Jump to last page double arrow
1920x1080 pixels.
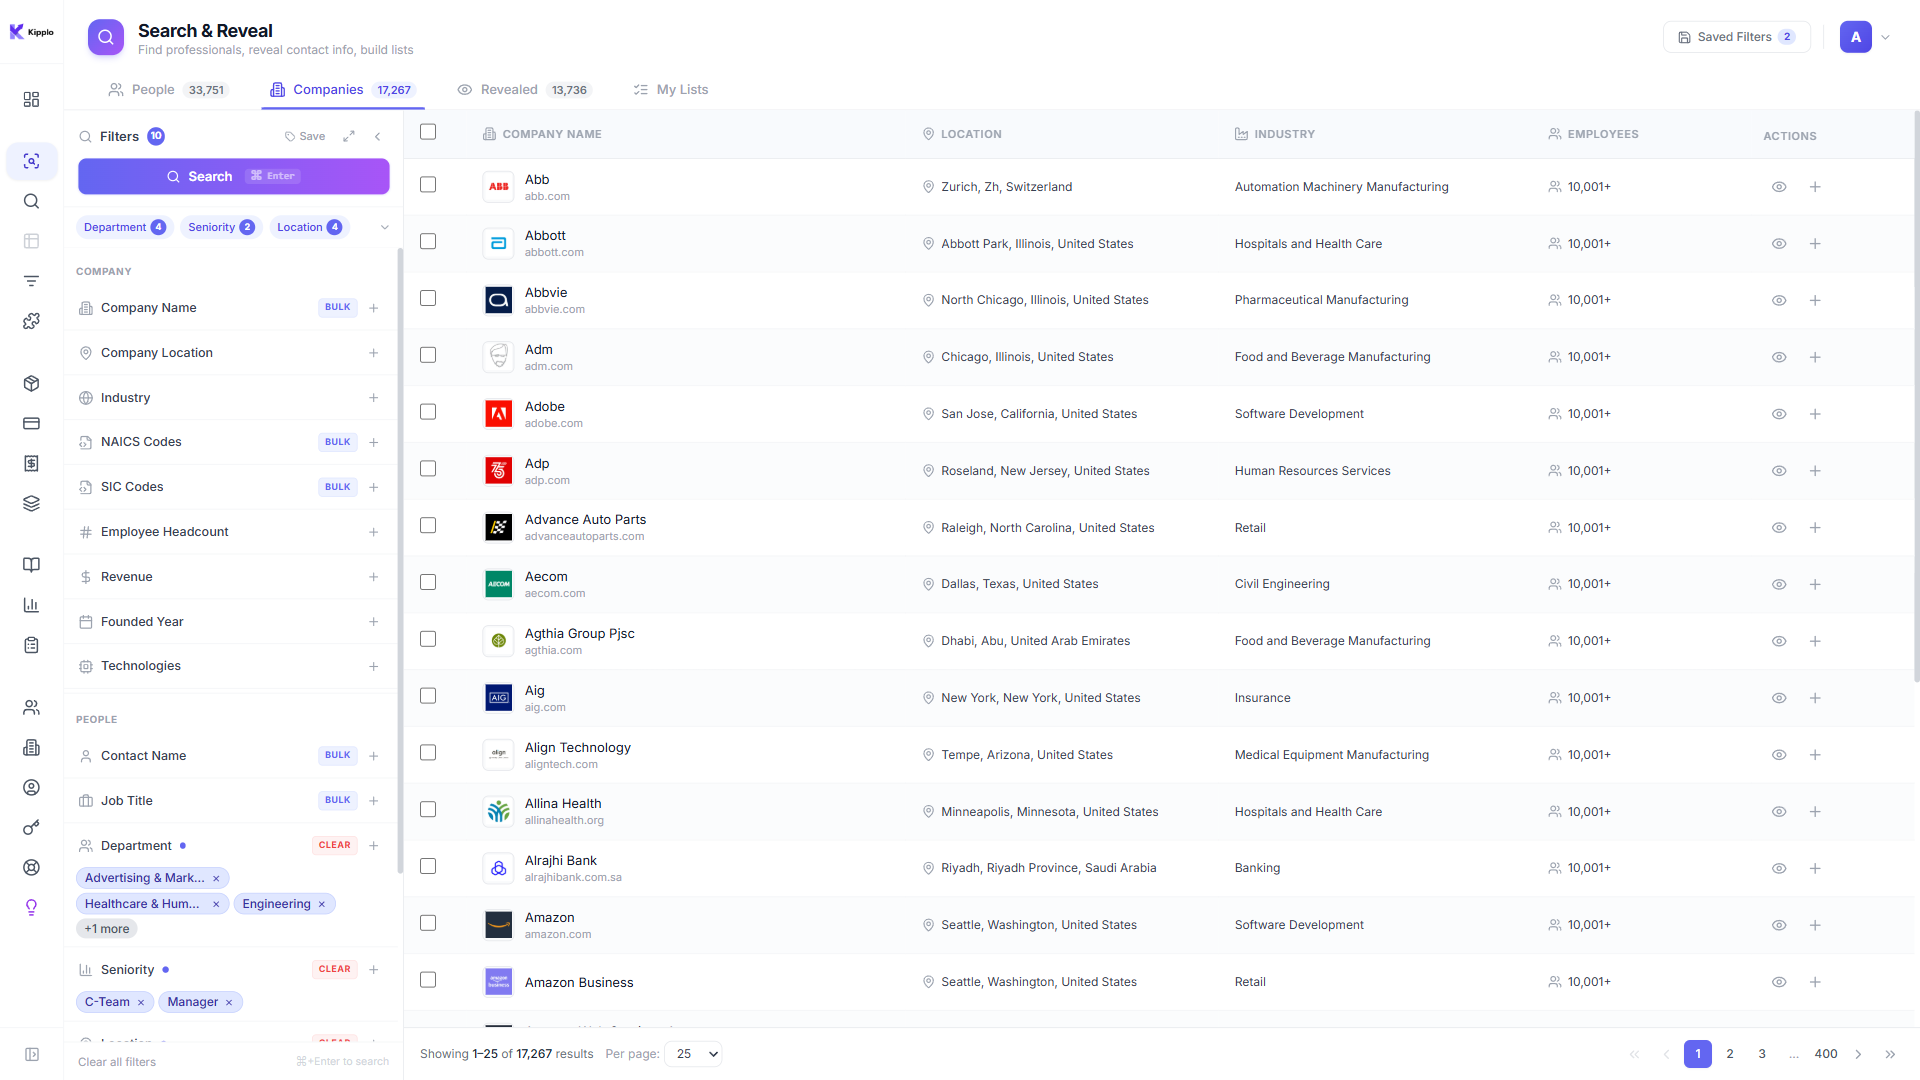1890,1054
